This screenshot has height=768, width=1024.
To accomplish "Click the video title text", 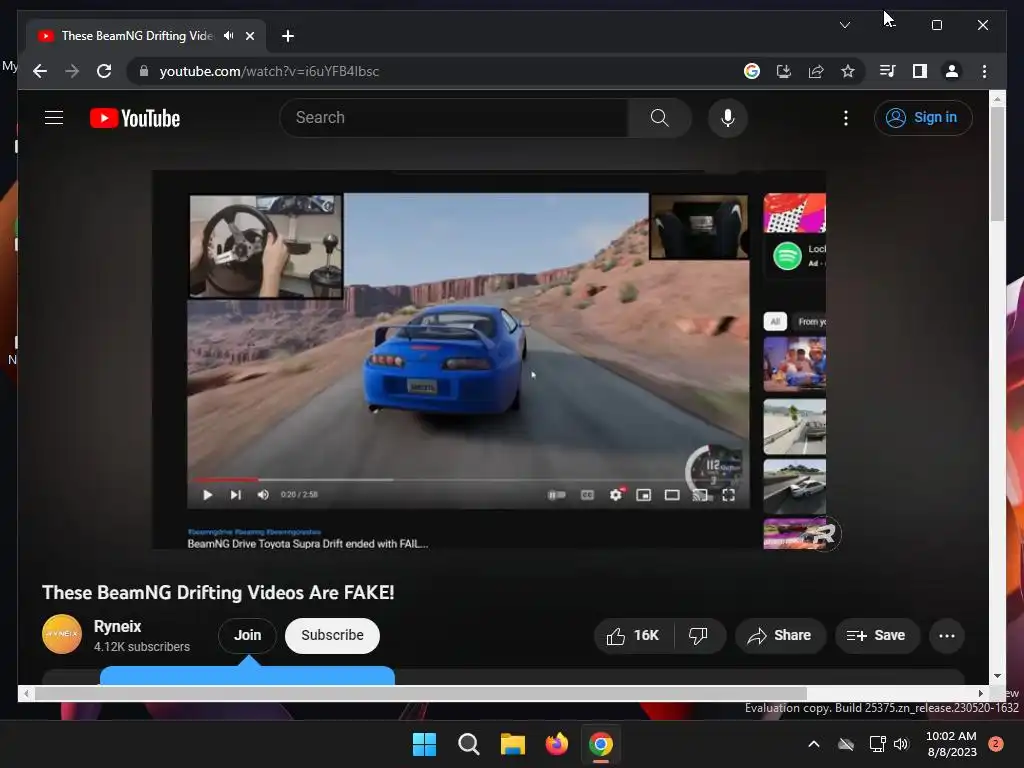I will [218, 593].
